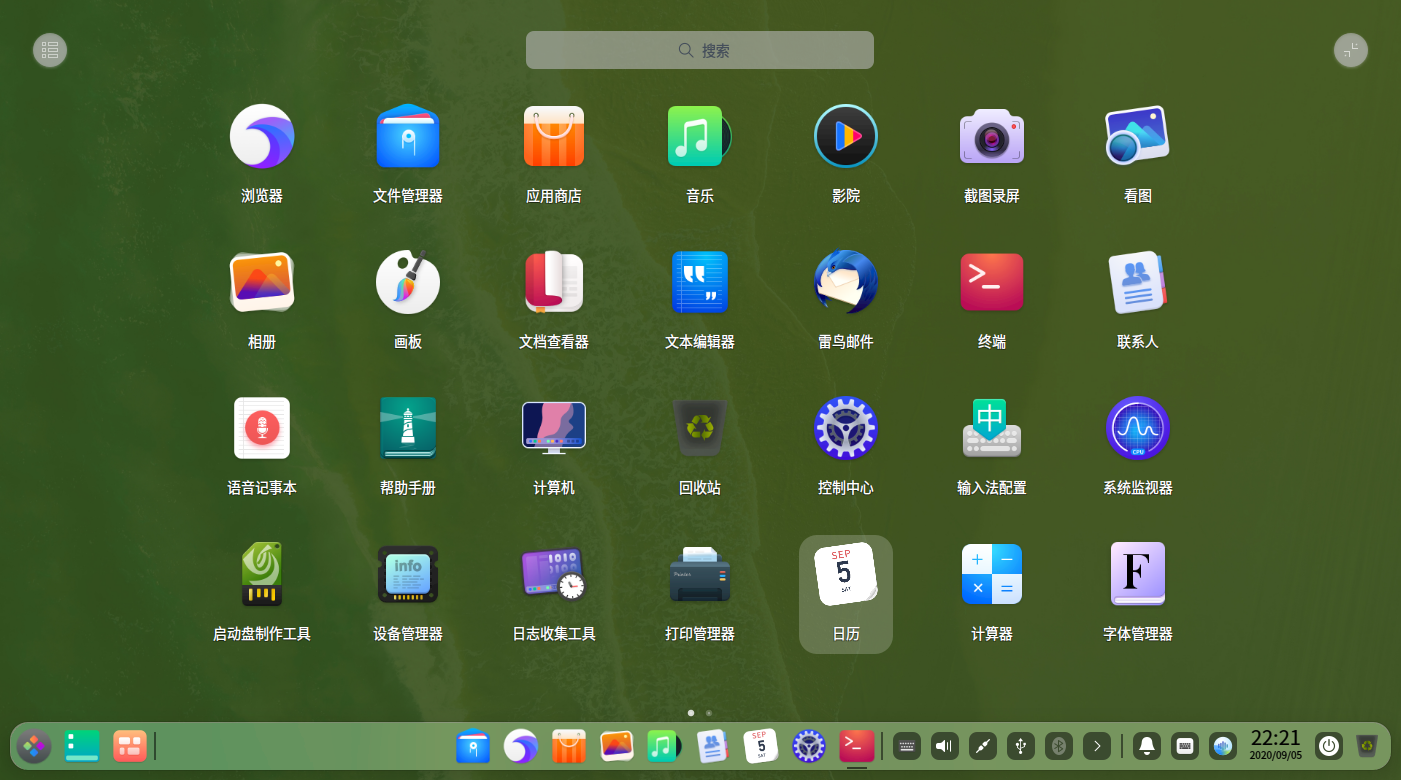Open 雷鸟邮件 Thunderbird mail
This screenshot has height=780, width=1401.
[x=846, y=283]
